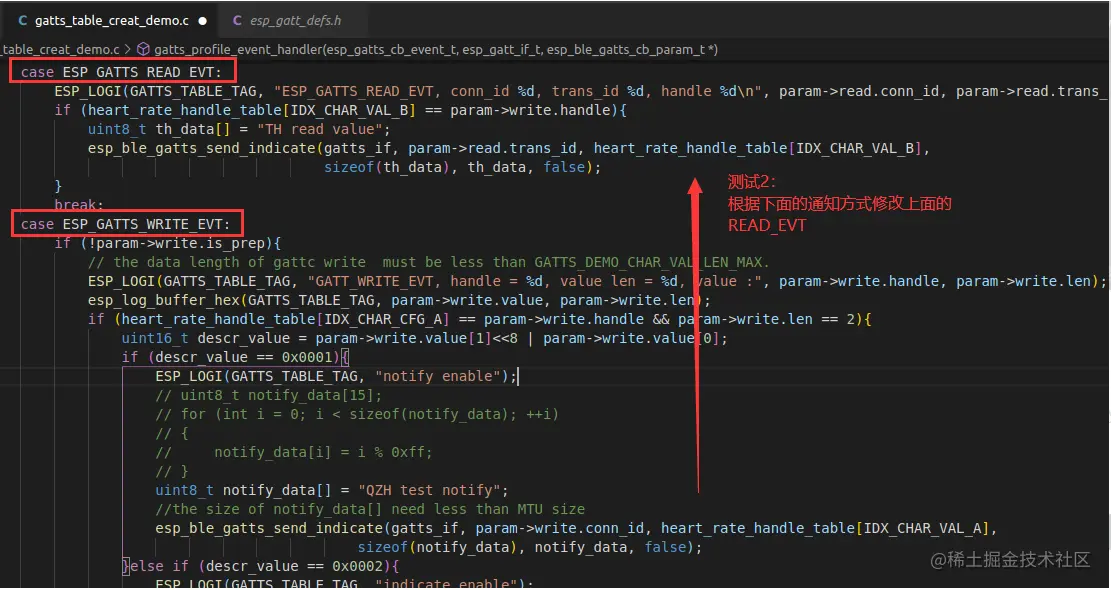Click the line 'case ESP_GATTS_READ_EVT:'
This screenshot has width=1111, height=590.
pyautogui.click(x=121, y=72)
